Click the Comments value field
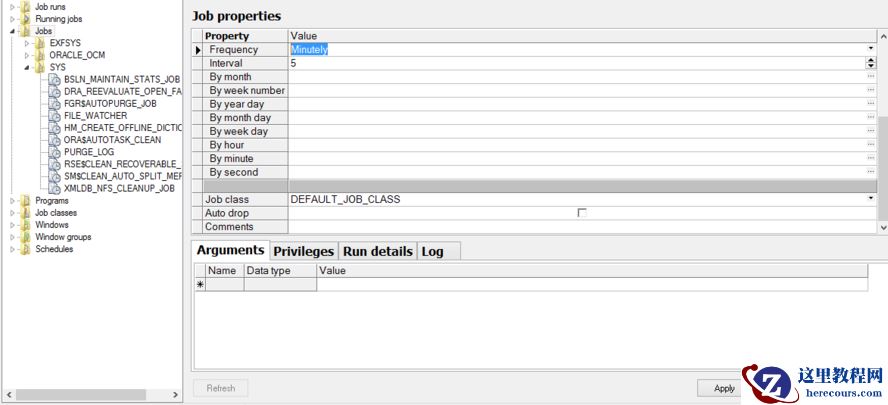Screen dimensions: 888x405 (582, 227)
